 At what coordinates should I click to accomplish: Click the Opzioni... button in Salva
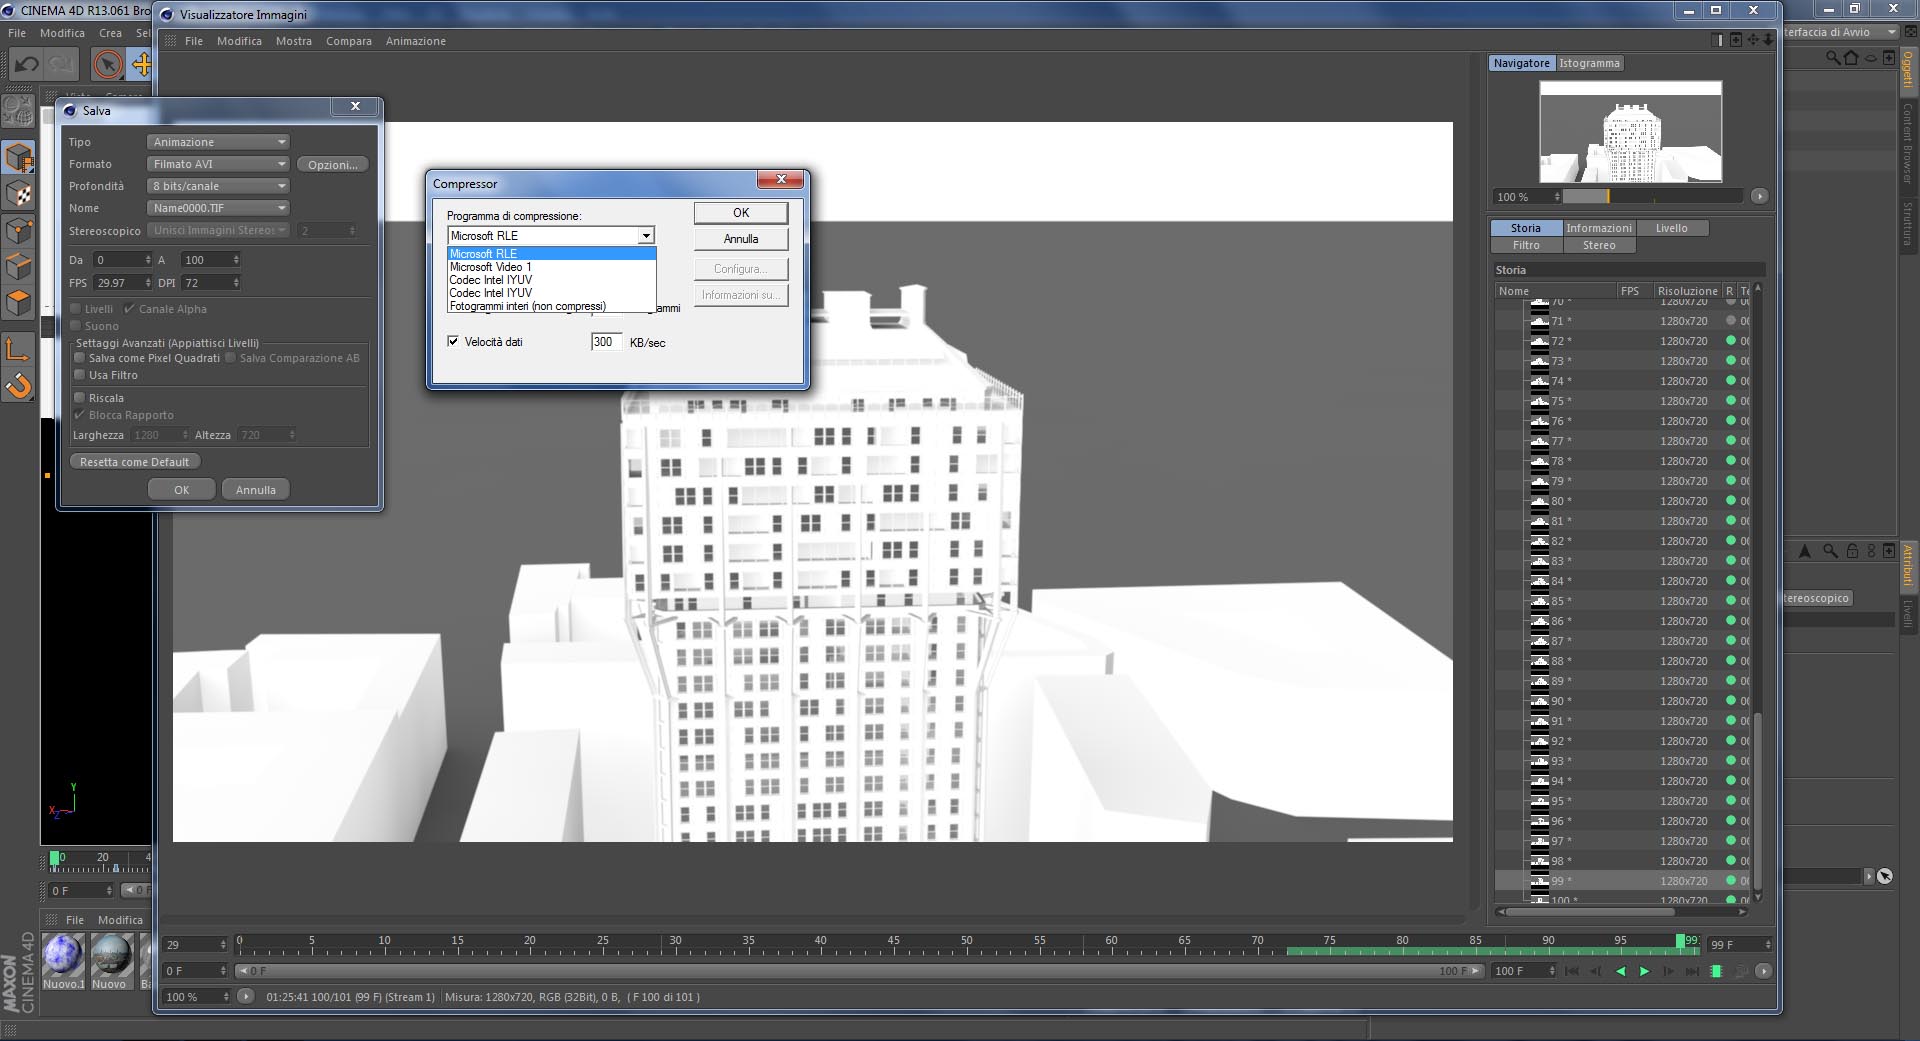pos(333,164)
